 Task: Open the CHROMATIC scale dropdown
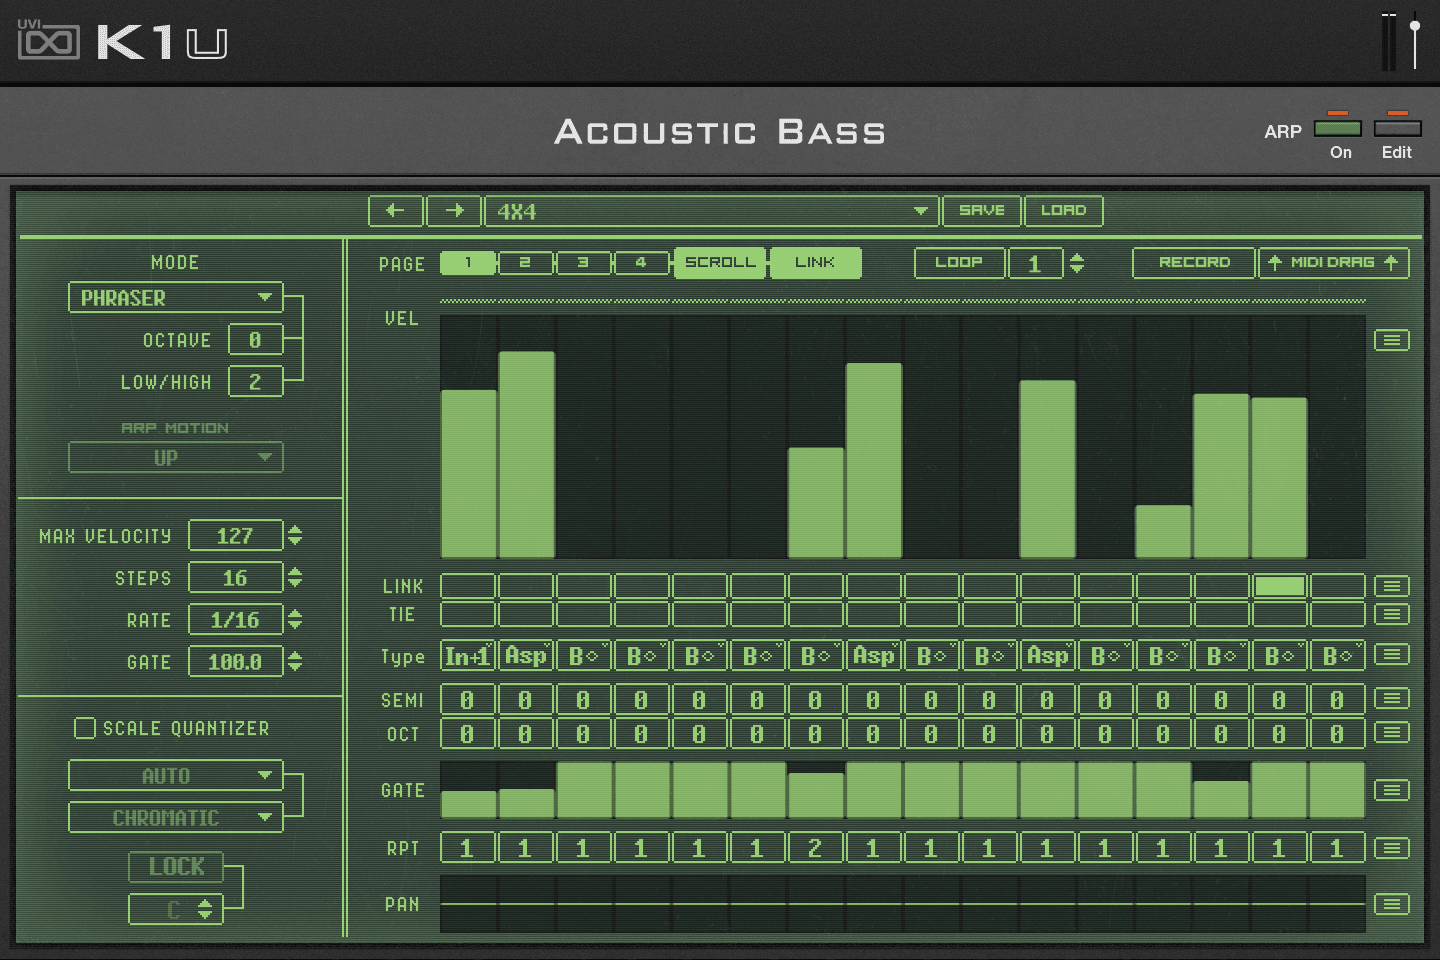pos(175,817)
